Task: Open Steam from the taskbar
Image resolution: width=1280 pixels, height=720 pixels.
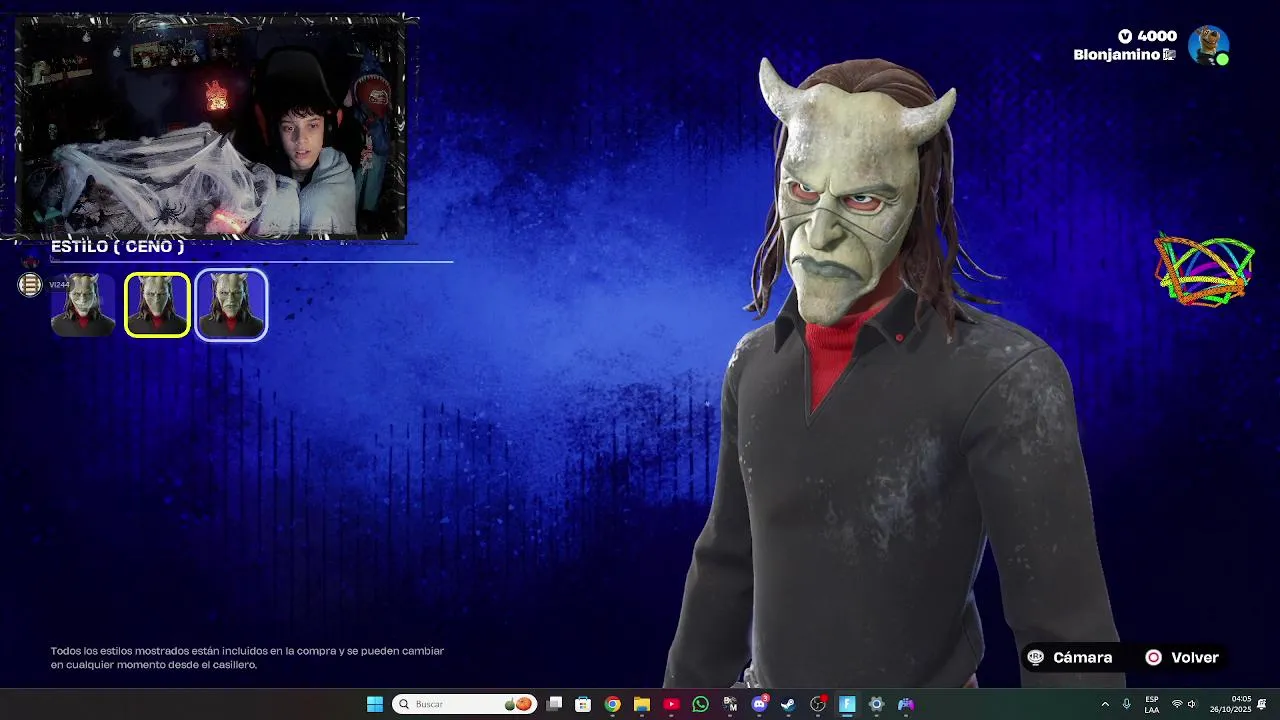Action: (788, 704)
